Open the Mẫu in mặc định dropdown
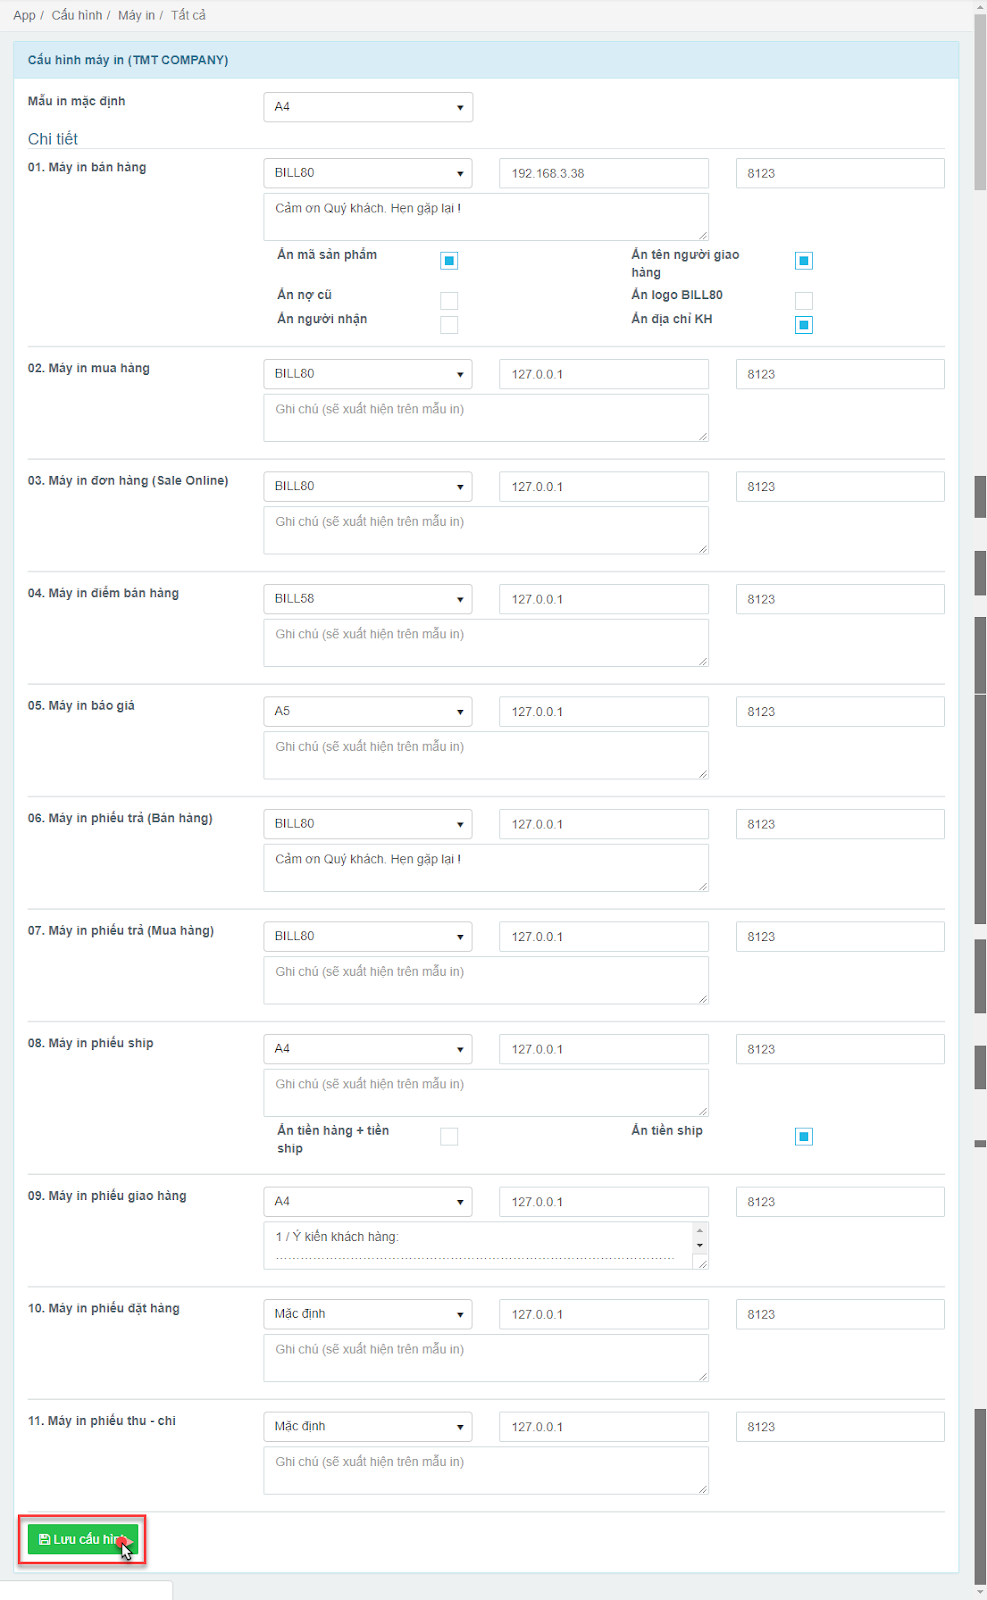987x1600 pixels. point(368,107)
